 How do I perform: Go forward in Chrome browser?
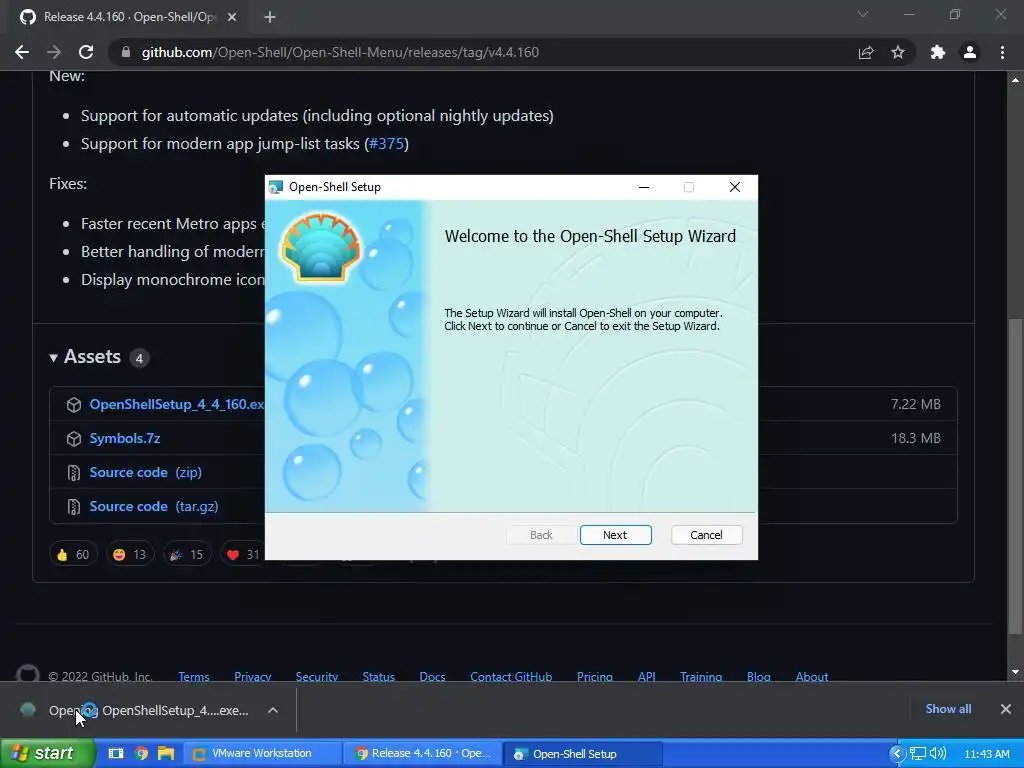(x=54, y=52)
